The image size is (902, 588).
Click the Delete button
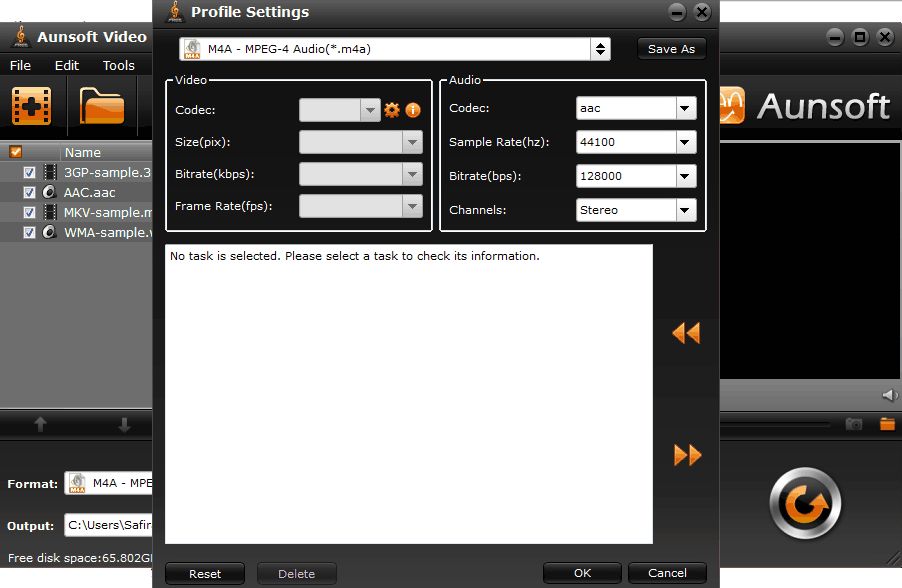(x=296, y=574)
